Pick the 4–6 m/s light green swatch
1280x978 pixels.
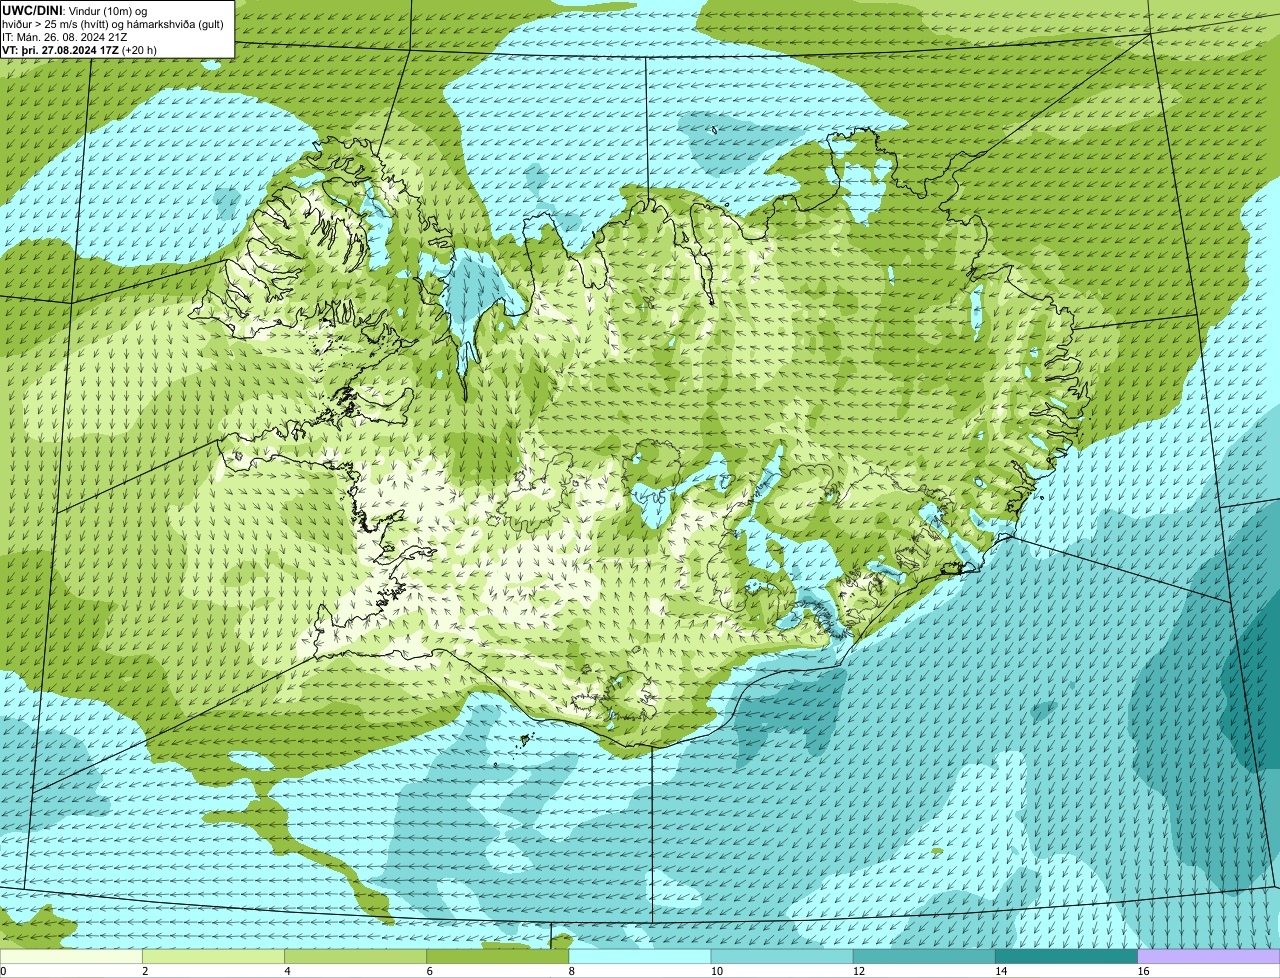tap(356, 957)
